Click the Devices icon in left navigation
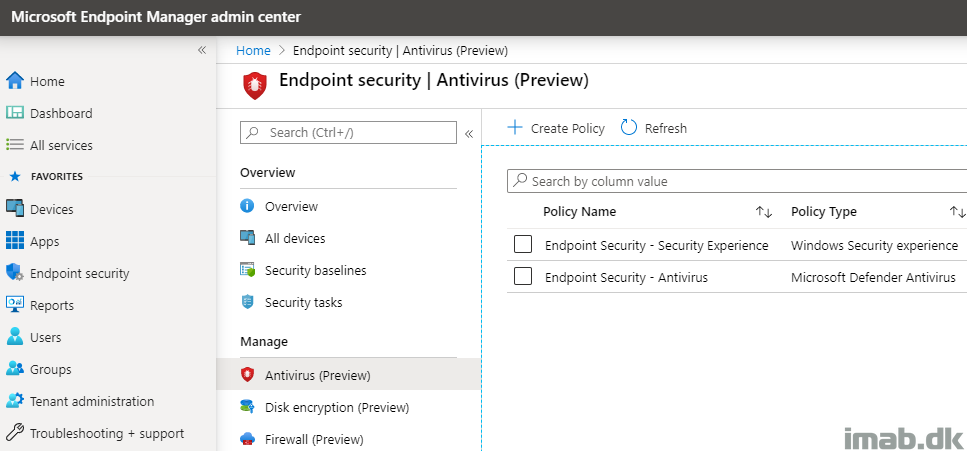Image resolution: width=967 pixels, height=451 pixels. click(15, 209)
